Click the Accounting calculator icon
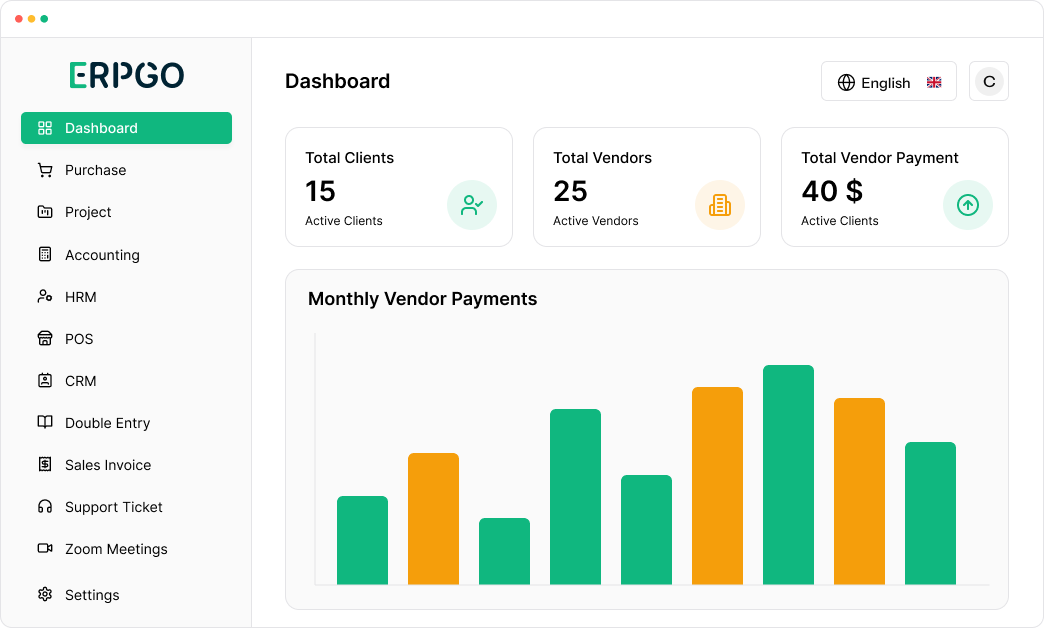 pos(45,254)
